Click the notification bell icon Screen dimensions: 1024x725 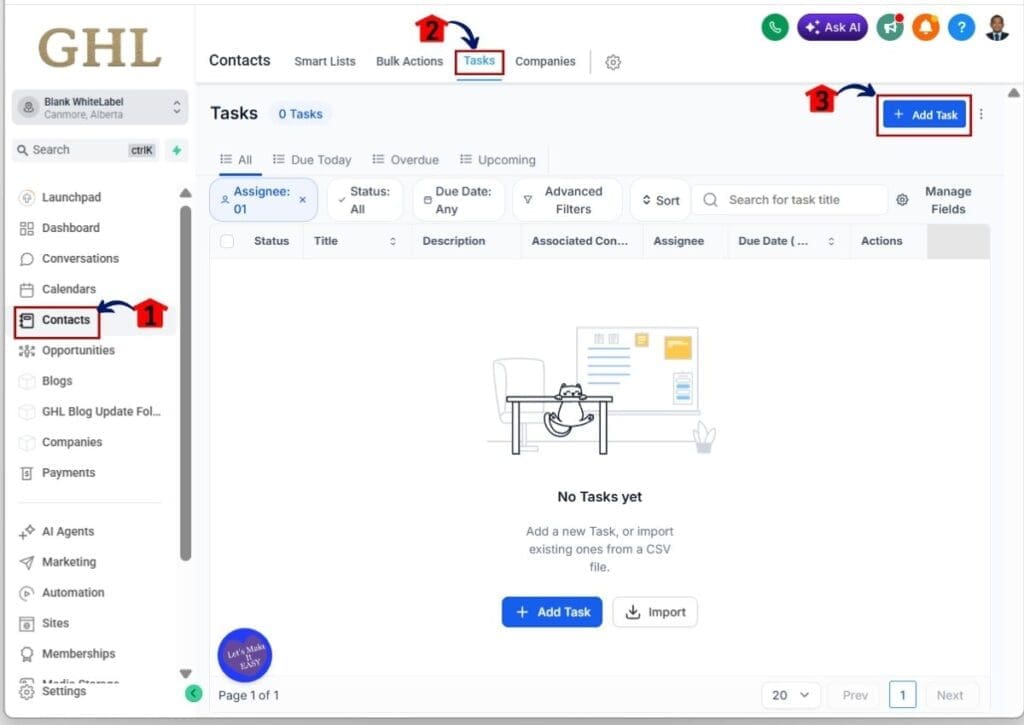click(925, 27)
